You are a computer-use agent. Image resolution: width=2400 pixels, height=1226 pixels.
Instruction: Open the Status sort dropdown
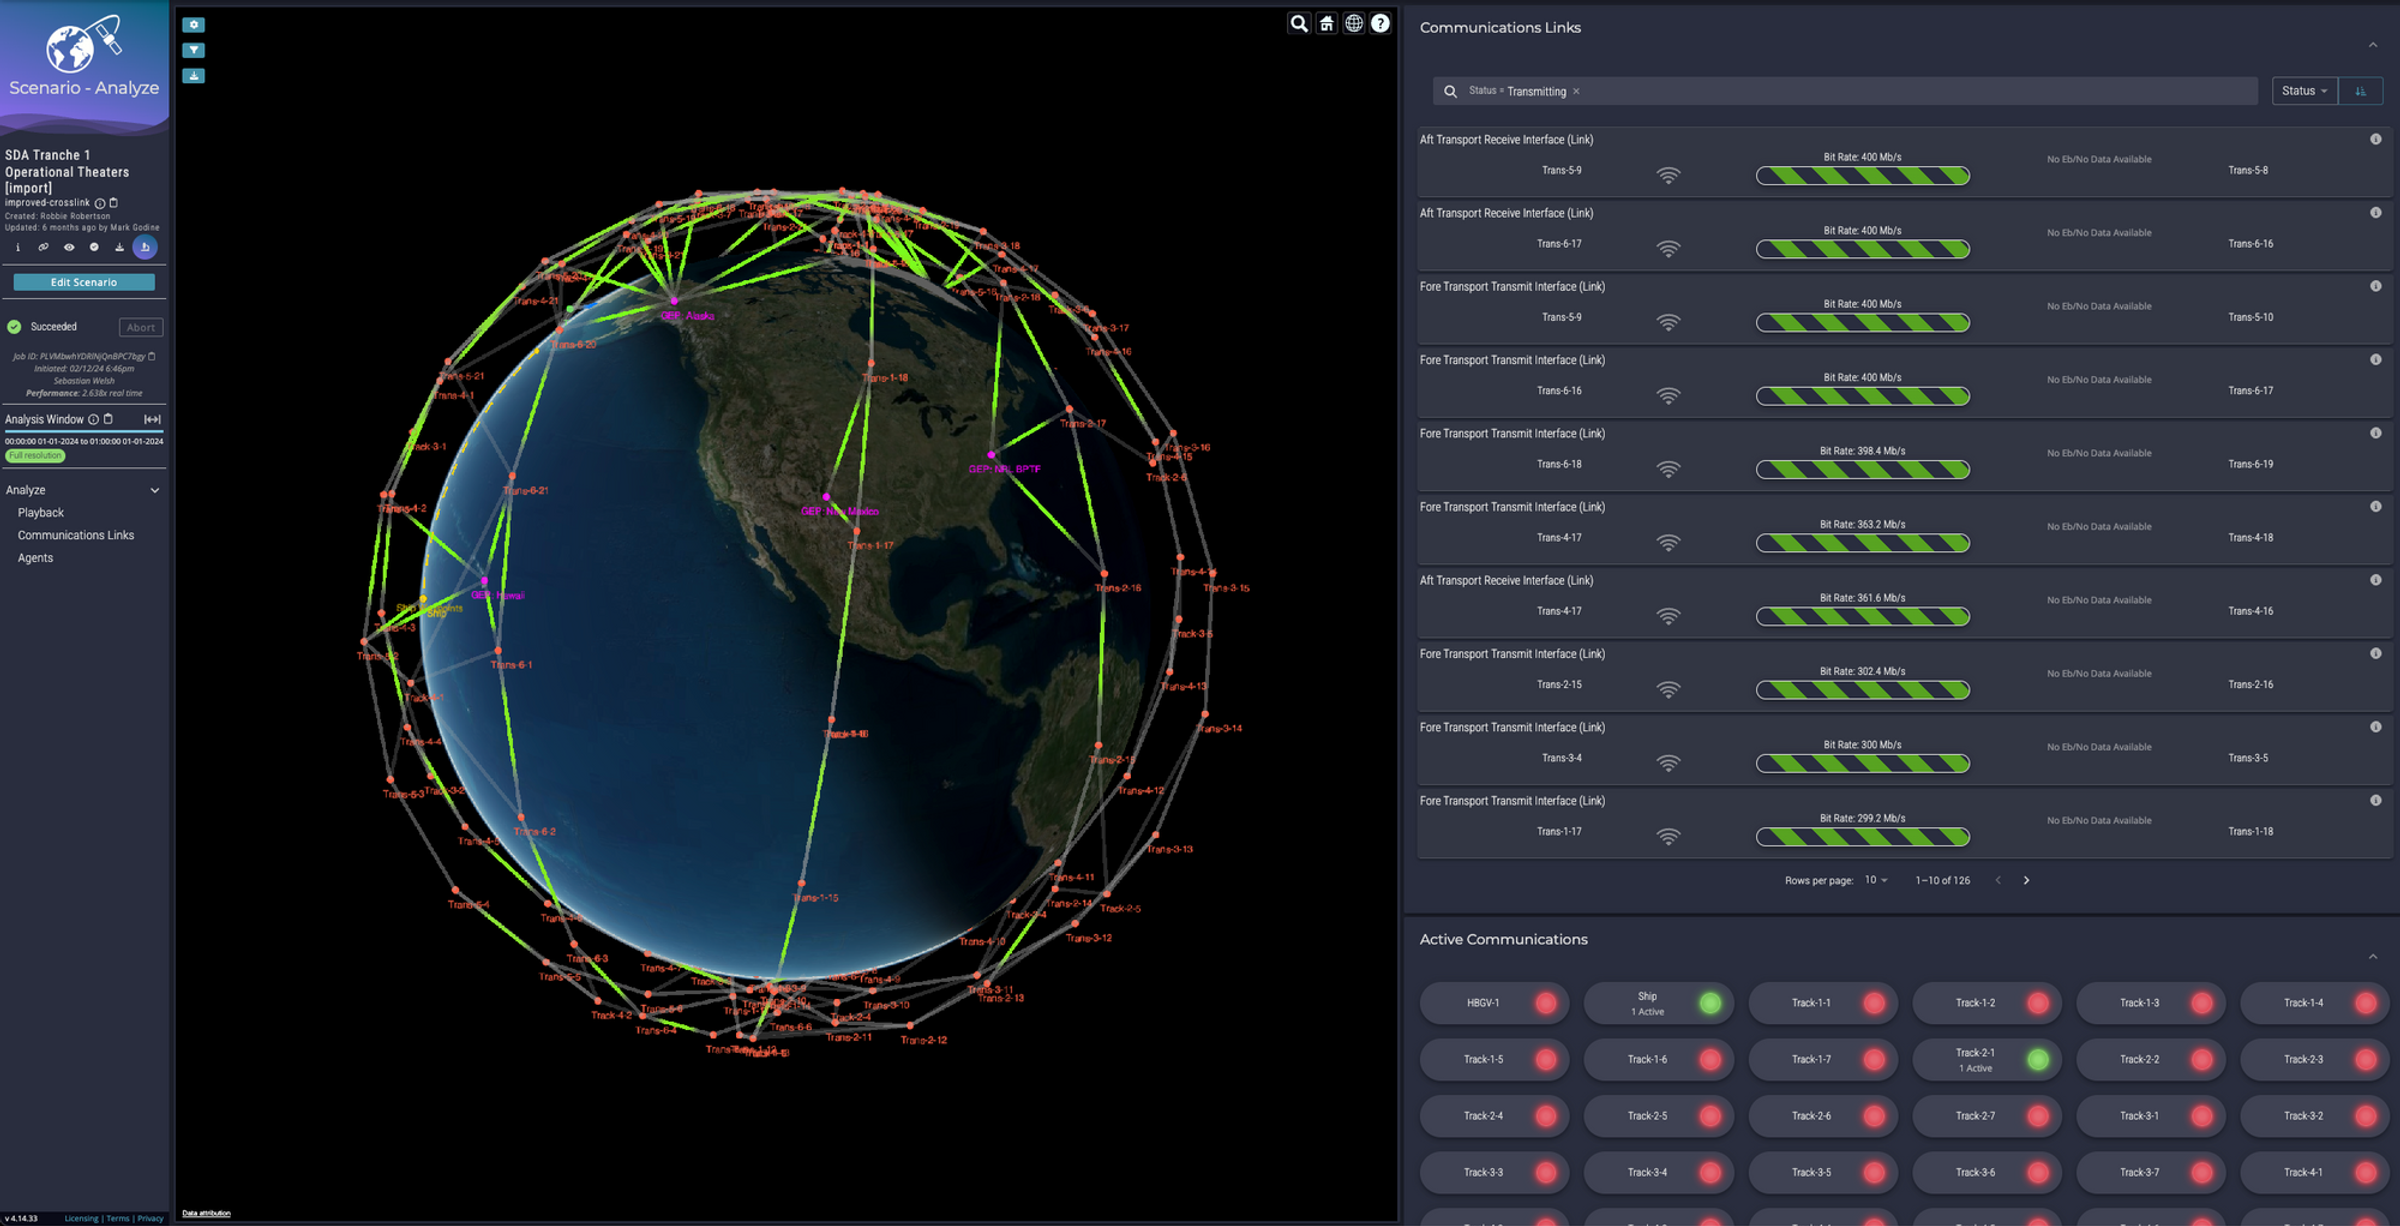click(2304, 91)
